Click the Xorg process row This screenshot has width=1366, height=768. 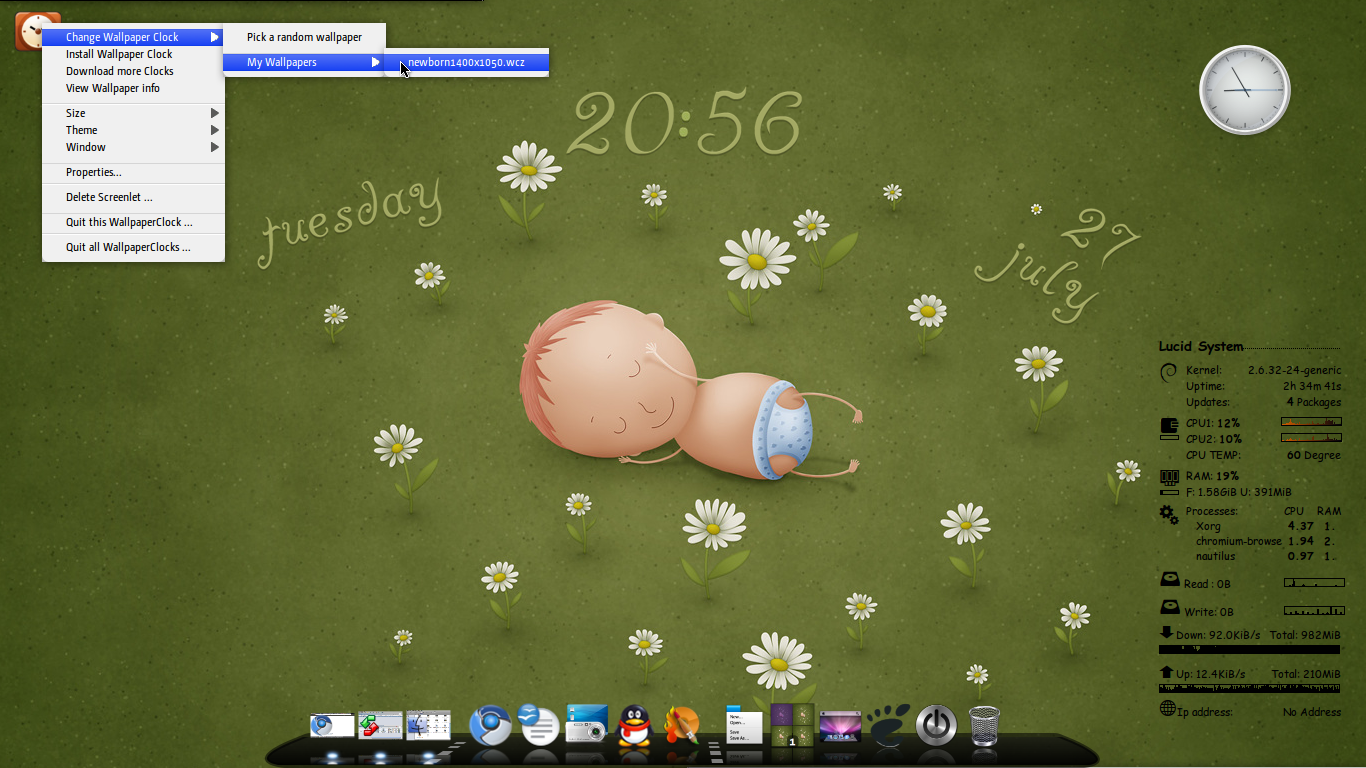pyautogui.click(x=1266, y=526)
